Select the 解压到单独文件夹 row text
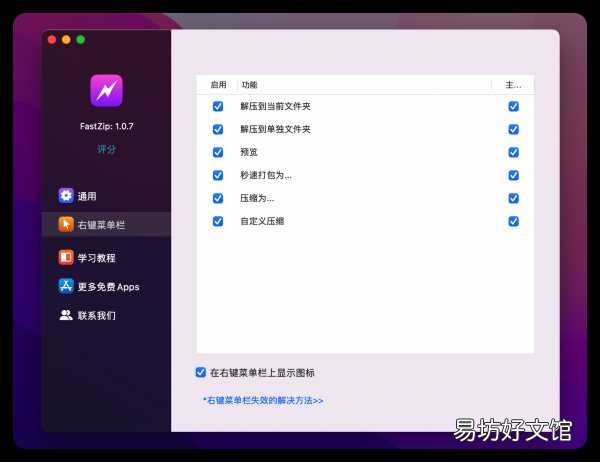 pos(275,129)
